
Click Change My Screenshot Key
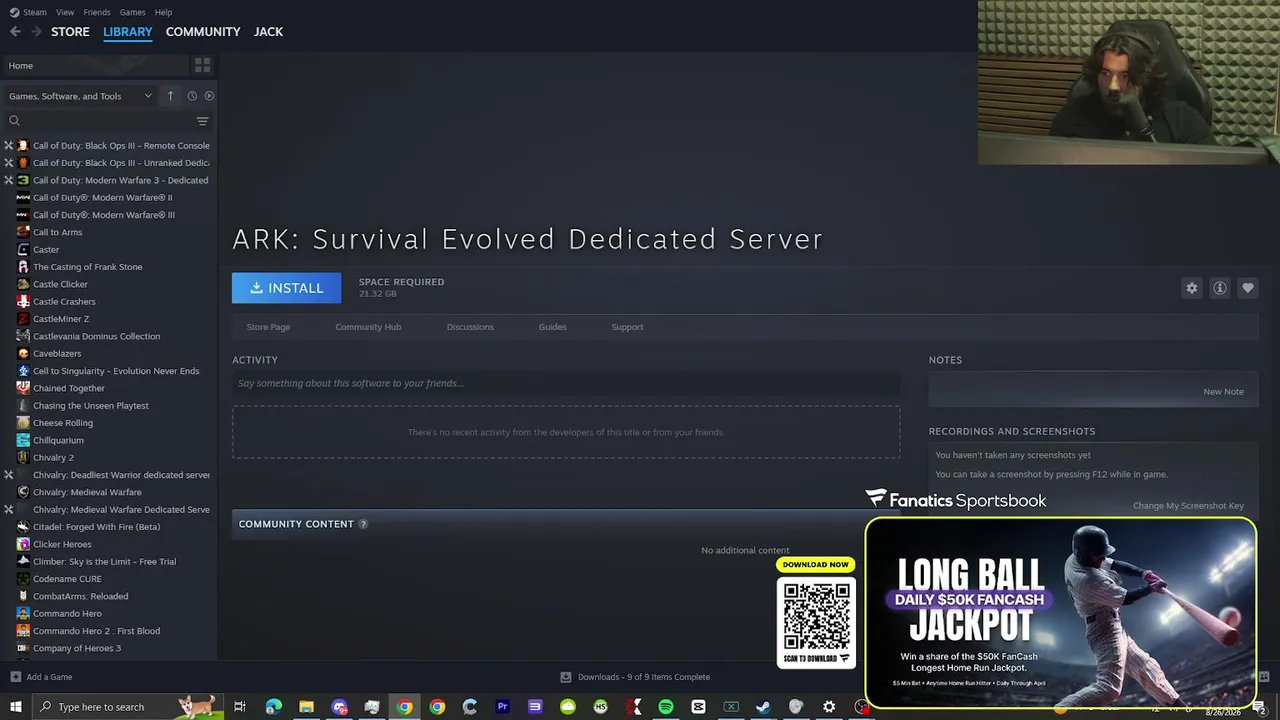tap(1188, 506)
